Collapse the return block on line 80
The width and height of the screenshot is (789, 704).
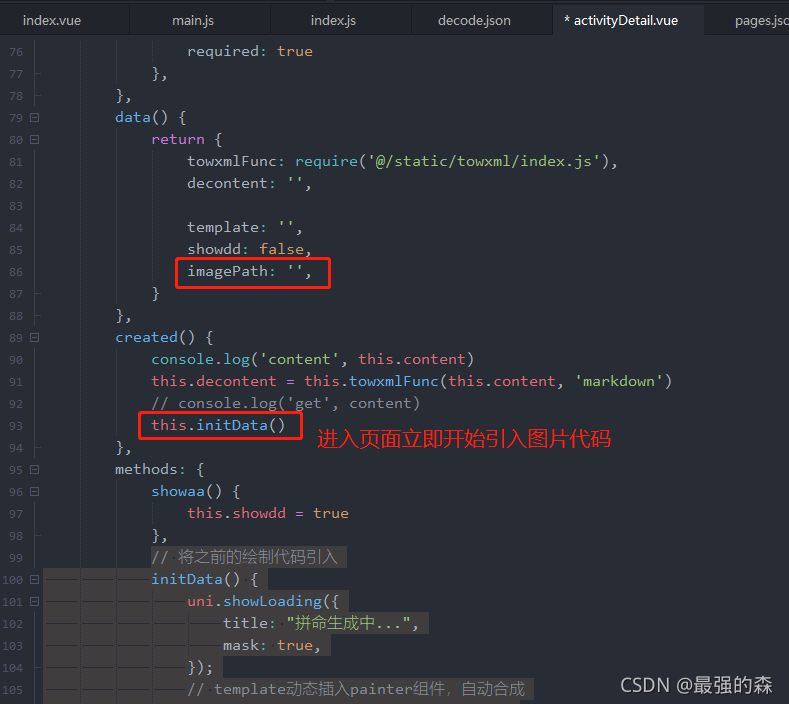click(35, 139)
